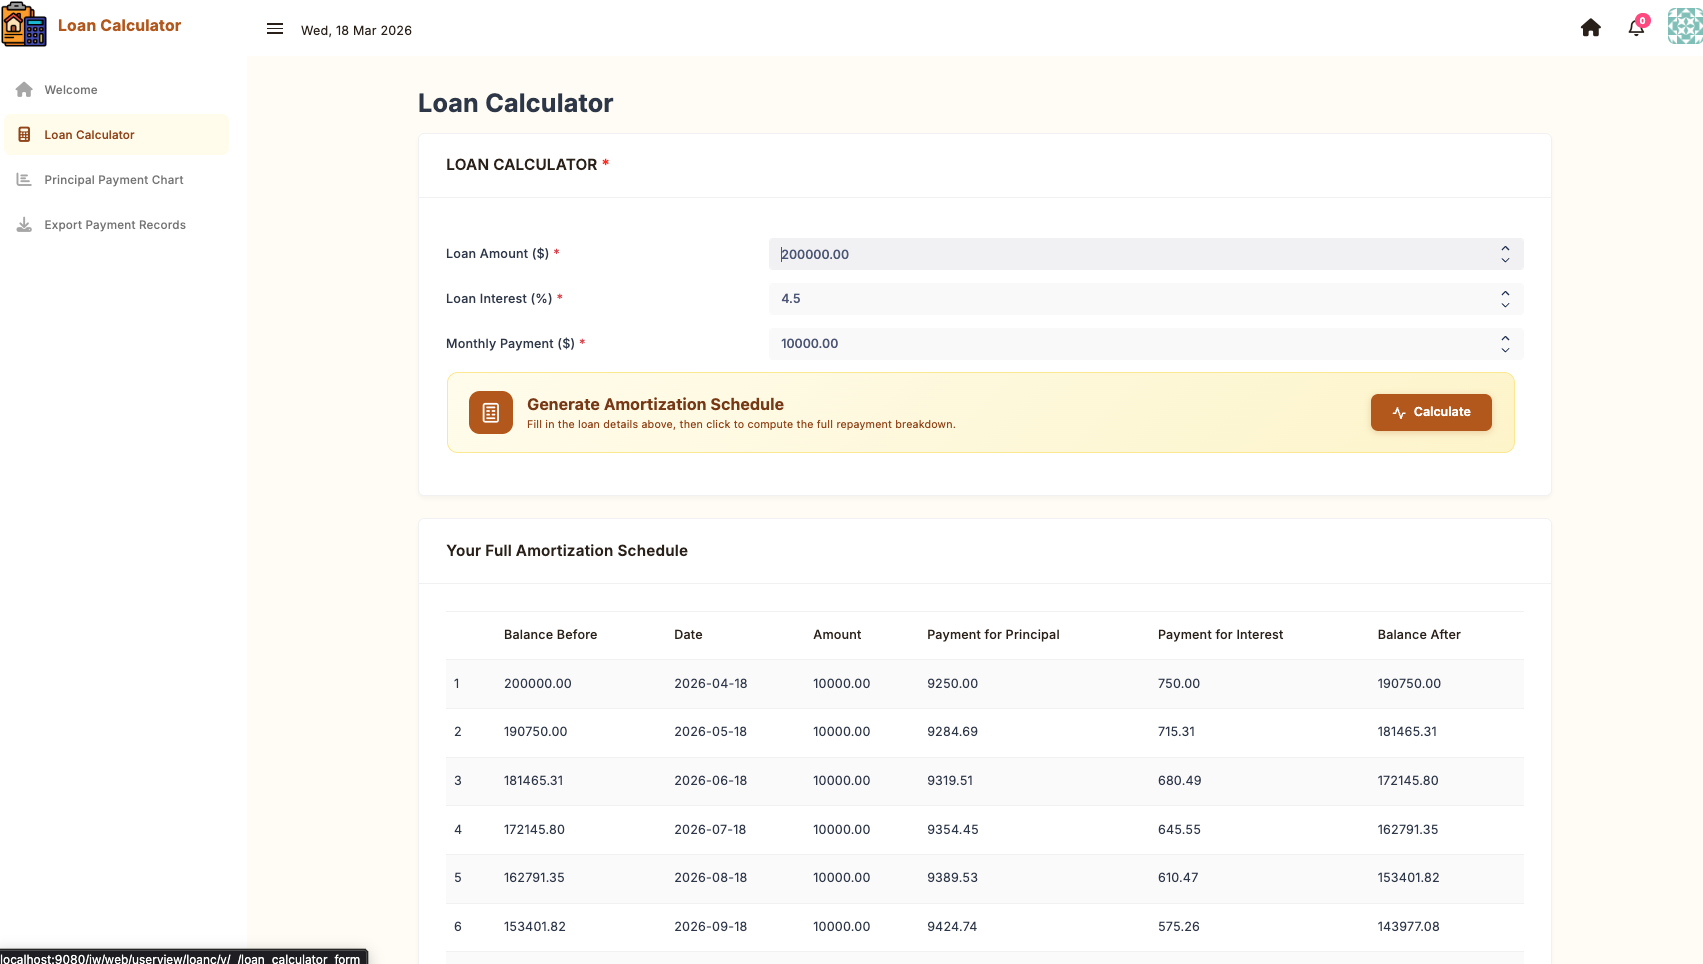Open the notifications bell
This screenshot has width=1703, height=964.
coord(1636,28)
